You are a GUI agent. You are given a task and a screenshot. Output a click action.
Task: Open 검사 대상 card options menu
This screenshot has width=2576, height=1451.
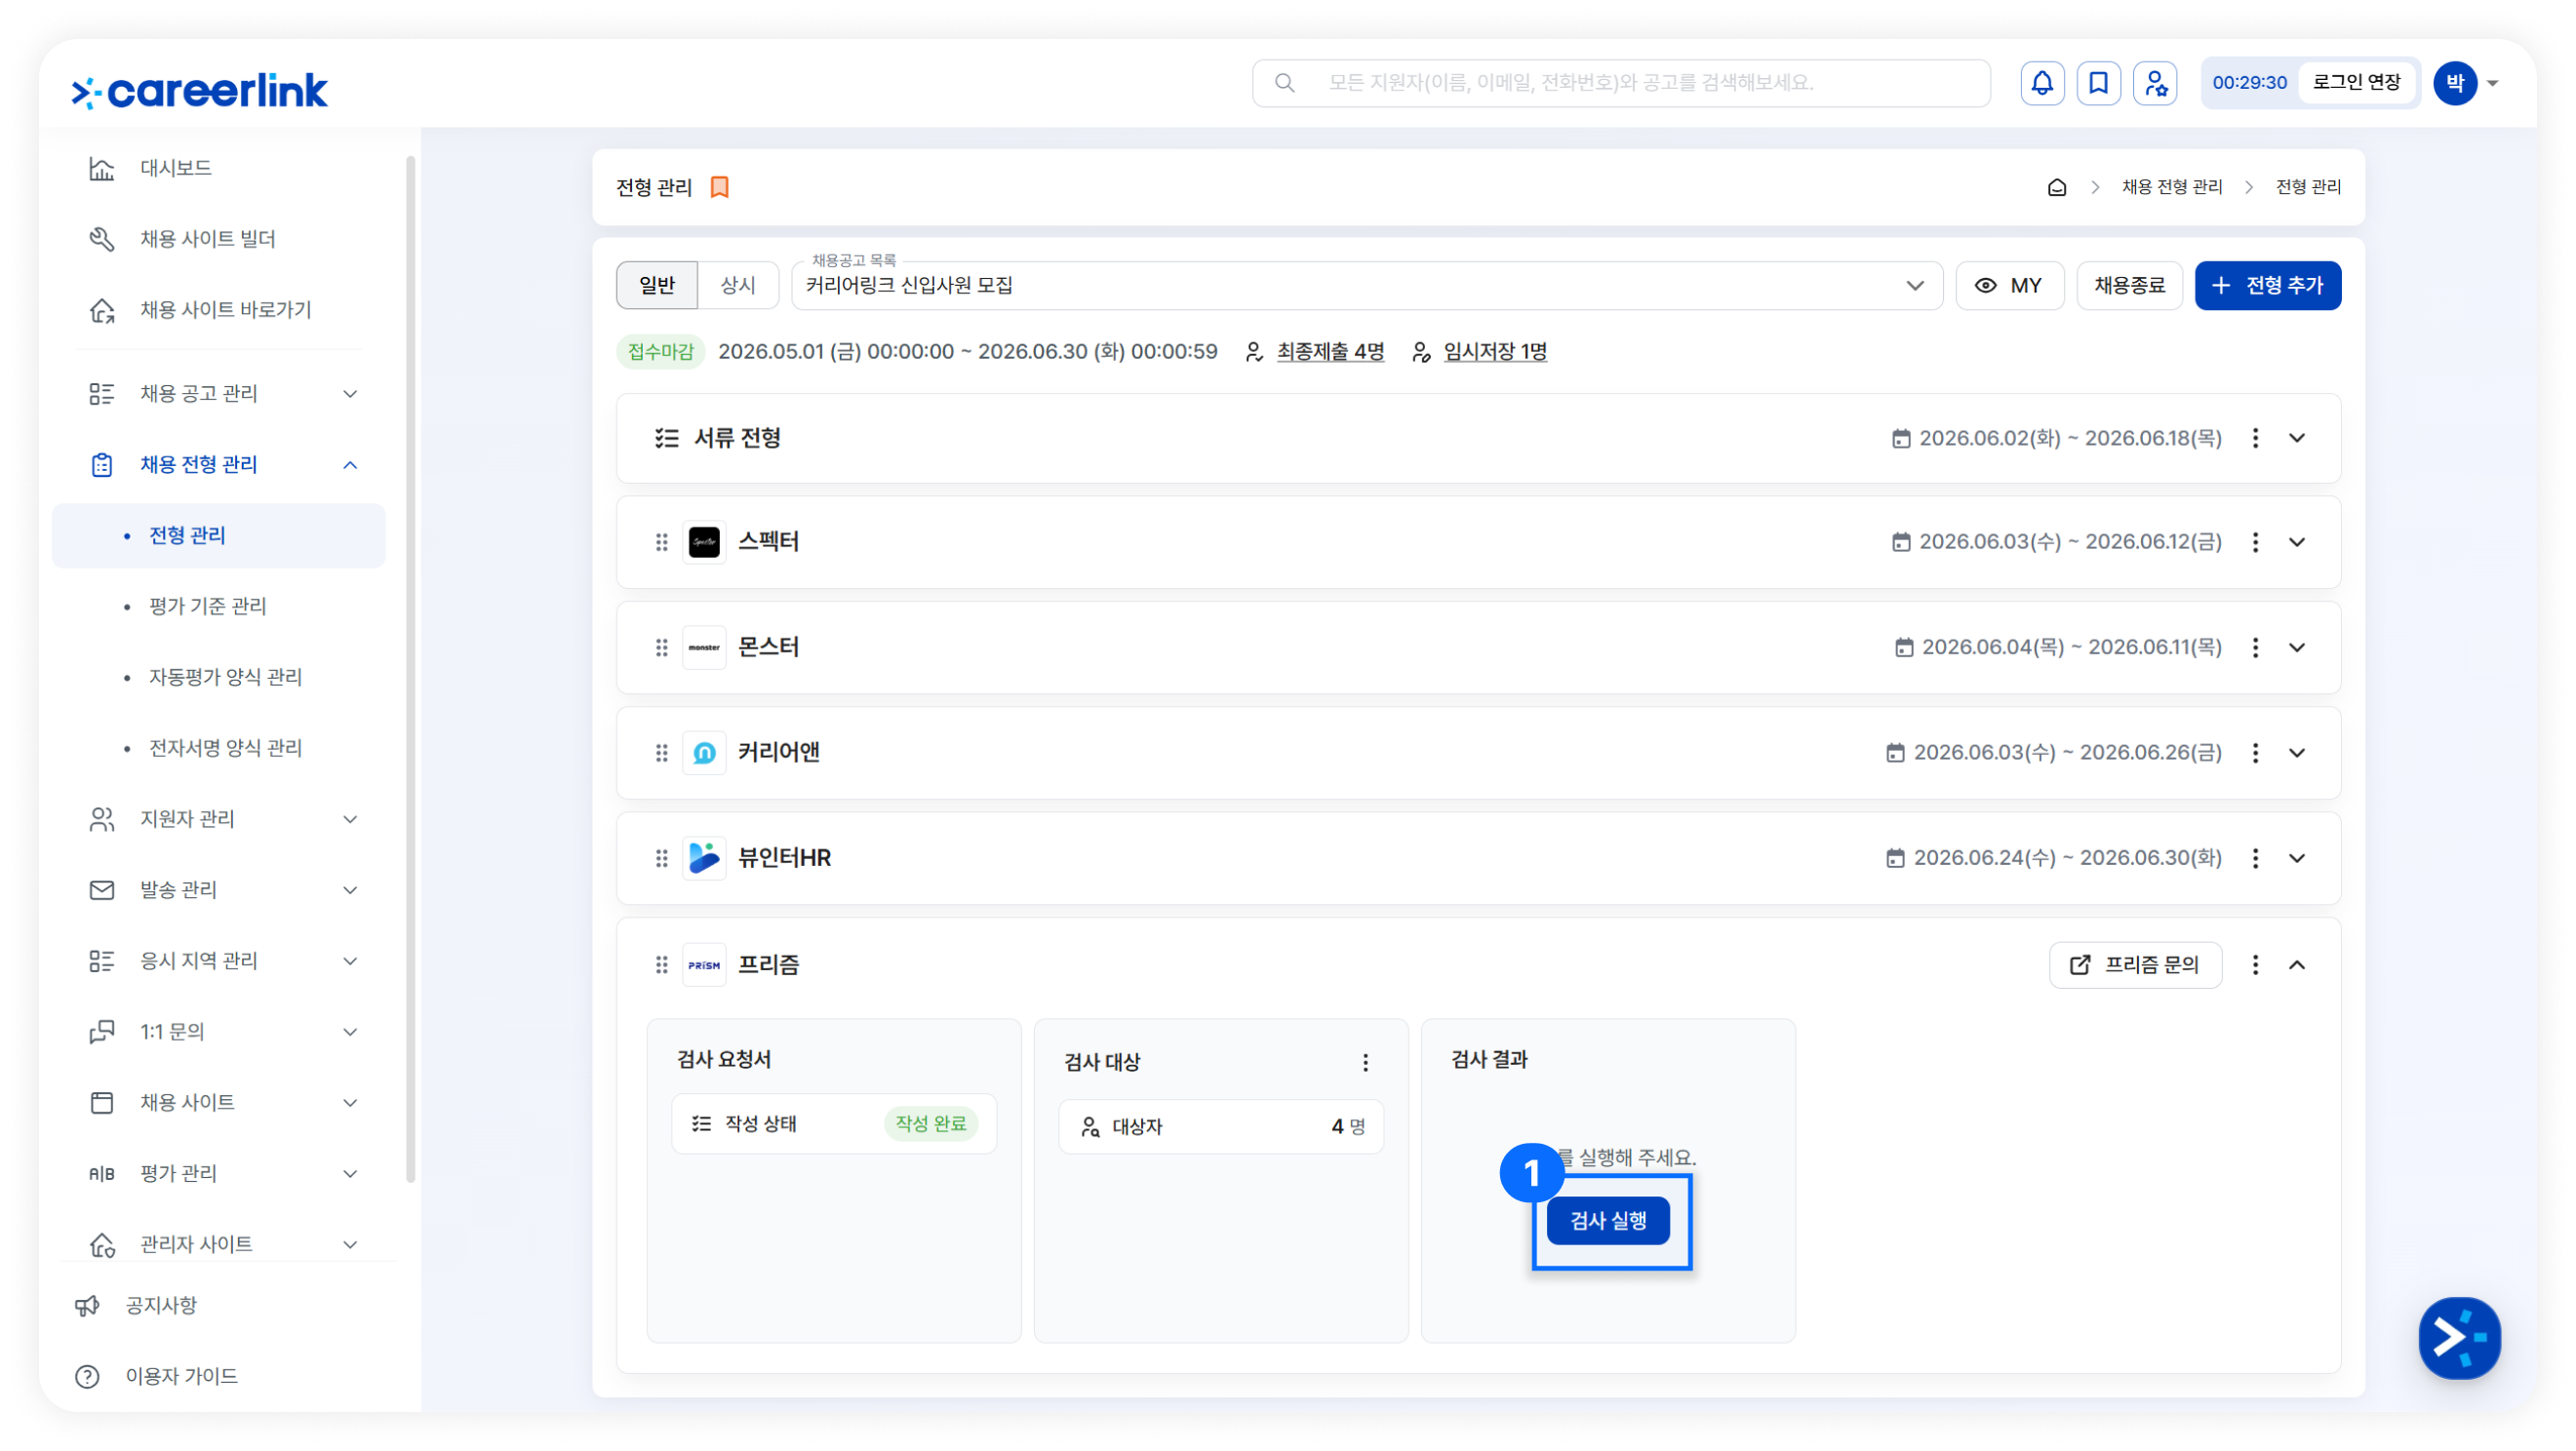[1365, 1062]
